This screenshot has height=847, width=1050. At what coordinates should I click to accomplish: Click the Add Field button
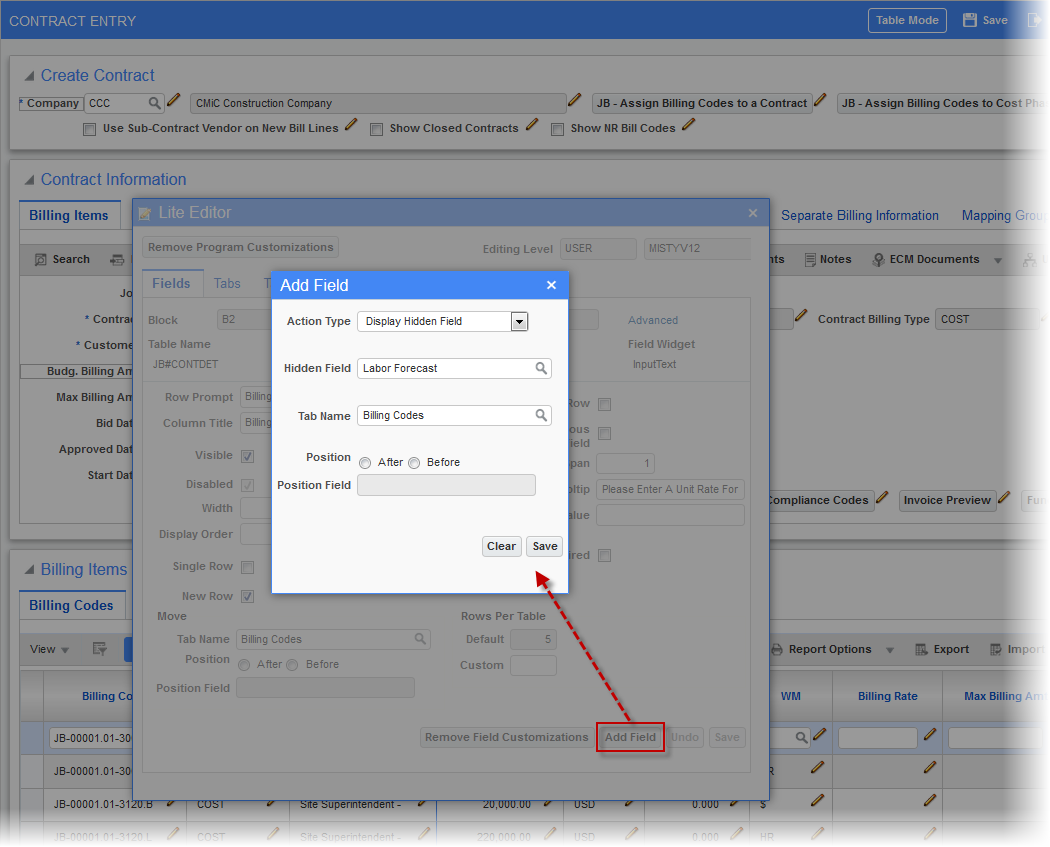tap(630, 737)
